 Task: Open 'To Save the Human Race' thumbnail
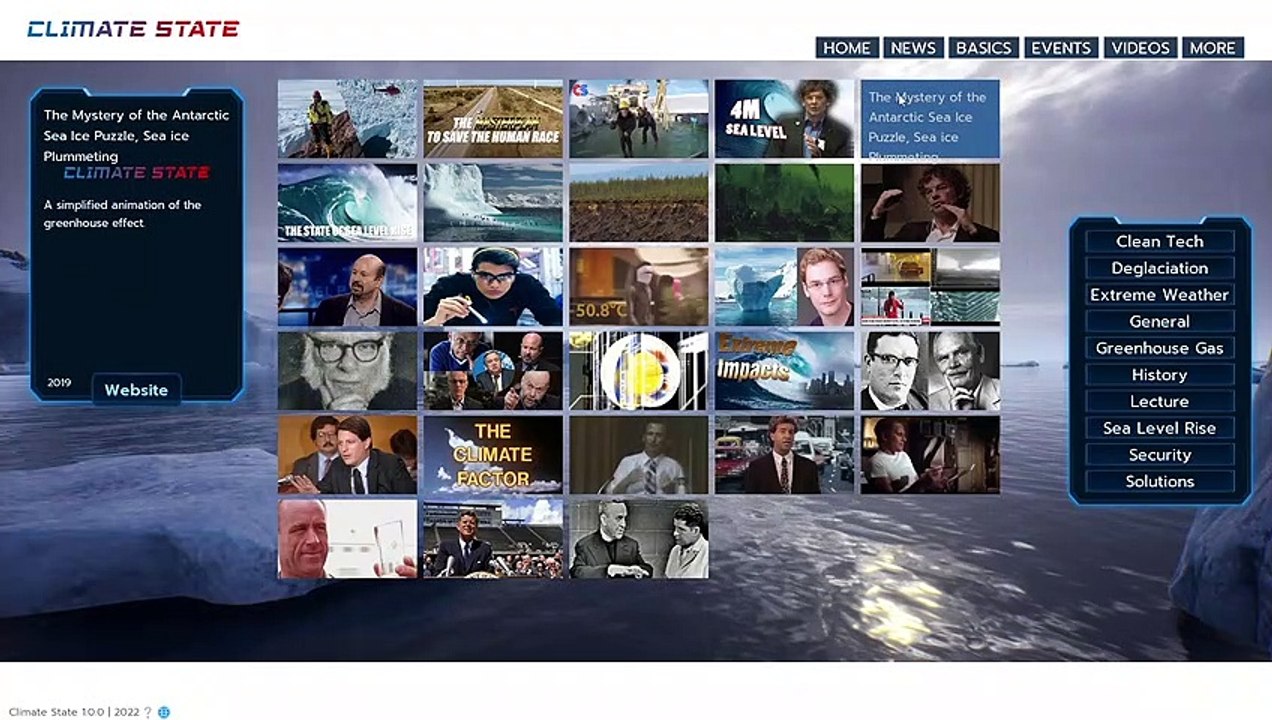point(493,119)
